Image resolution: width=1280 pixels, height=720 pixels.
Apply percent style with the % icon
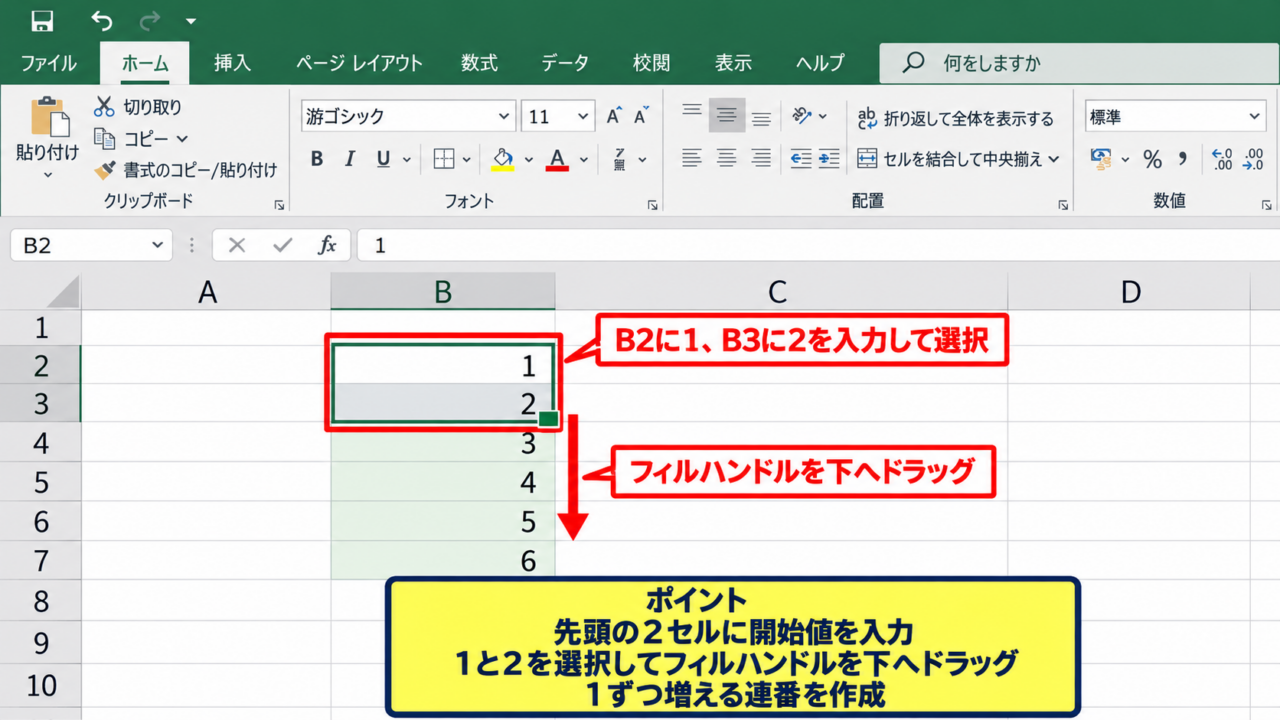click(1152, 158)
